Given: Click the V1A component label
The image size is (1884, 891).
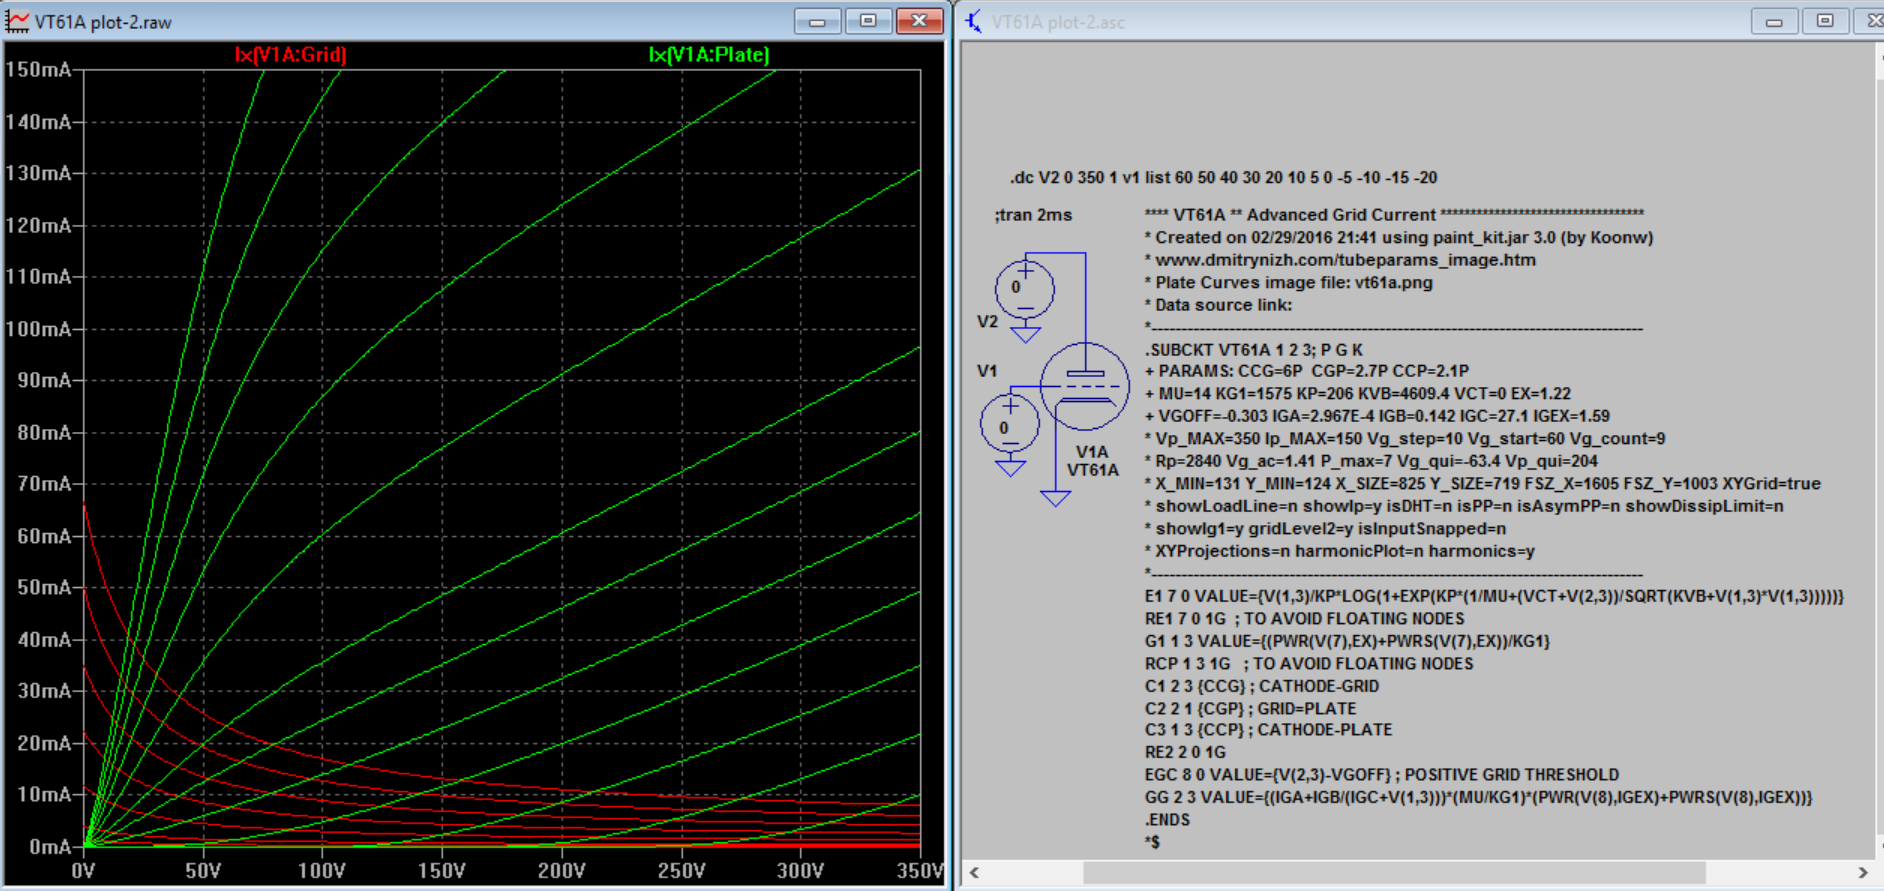Looking at the screenshot, I should pos(1092,452).
